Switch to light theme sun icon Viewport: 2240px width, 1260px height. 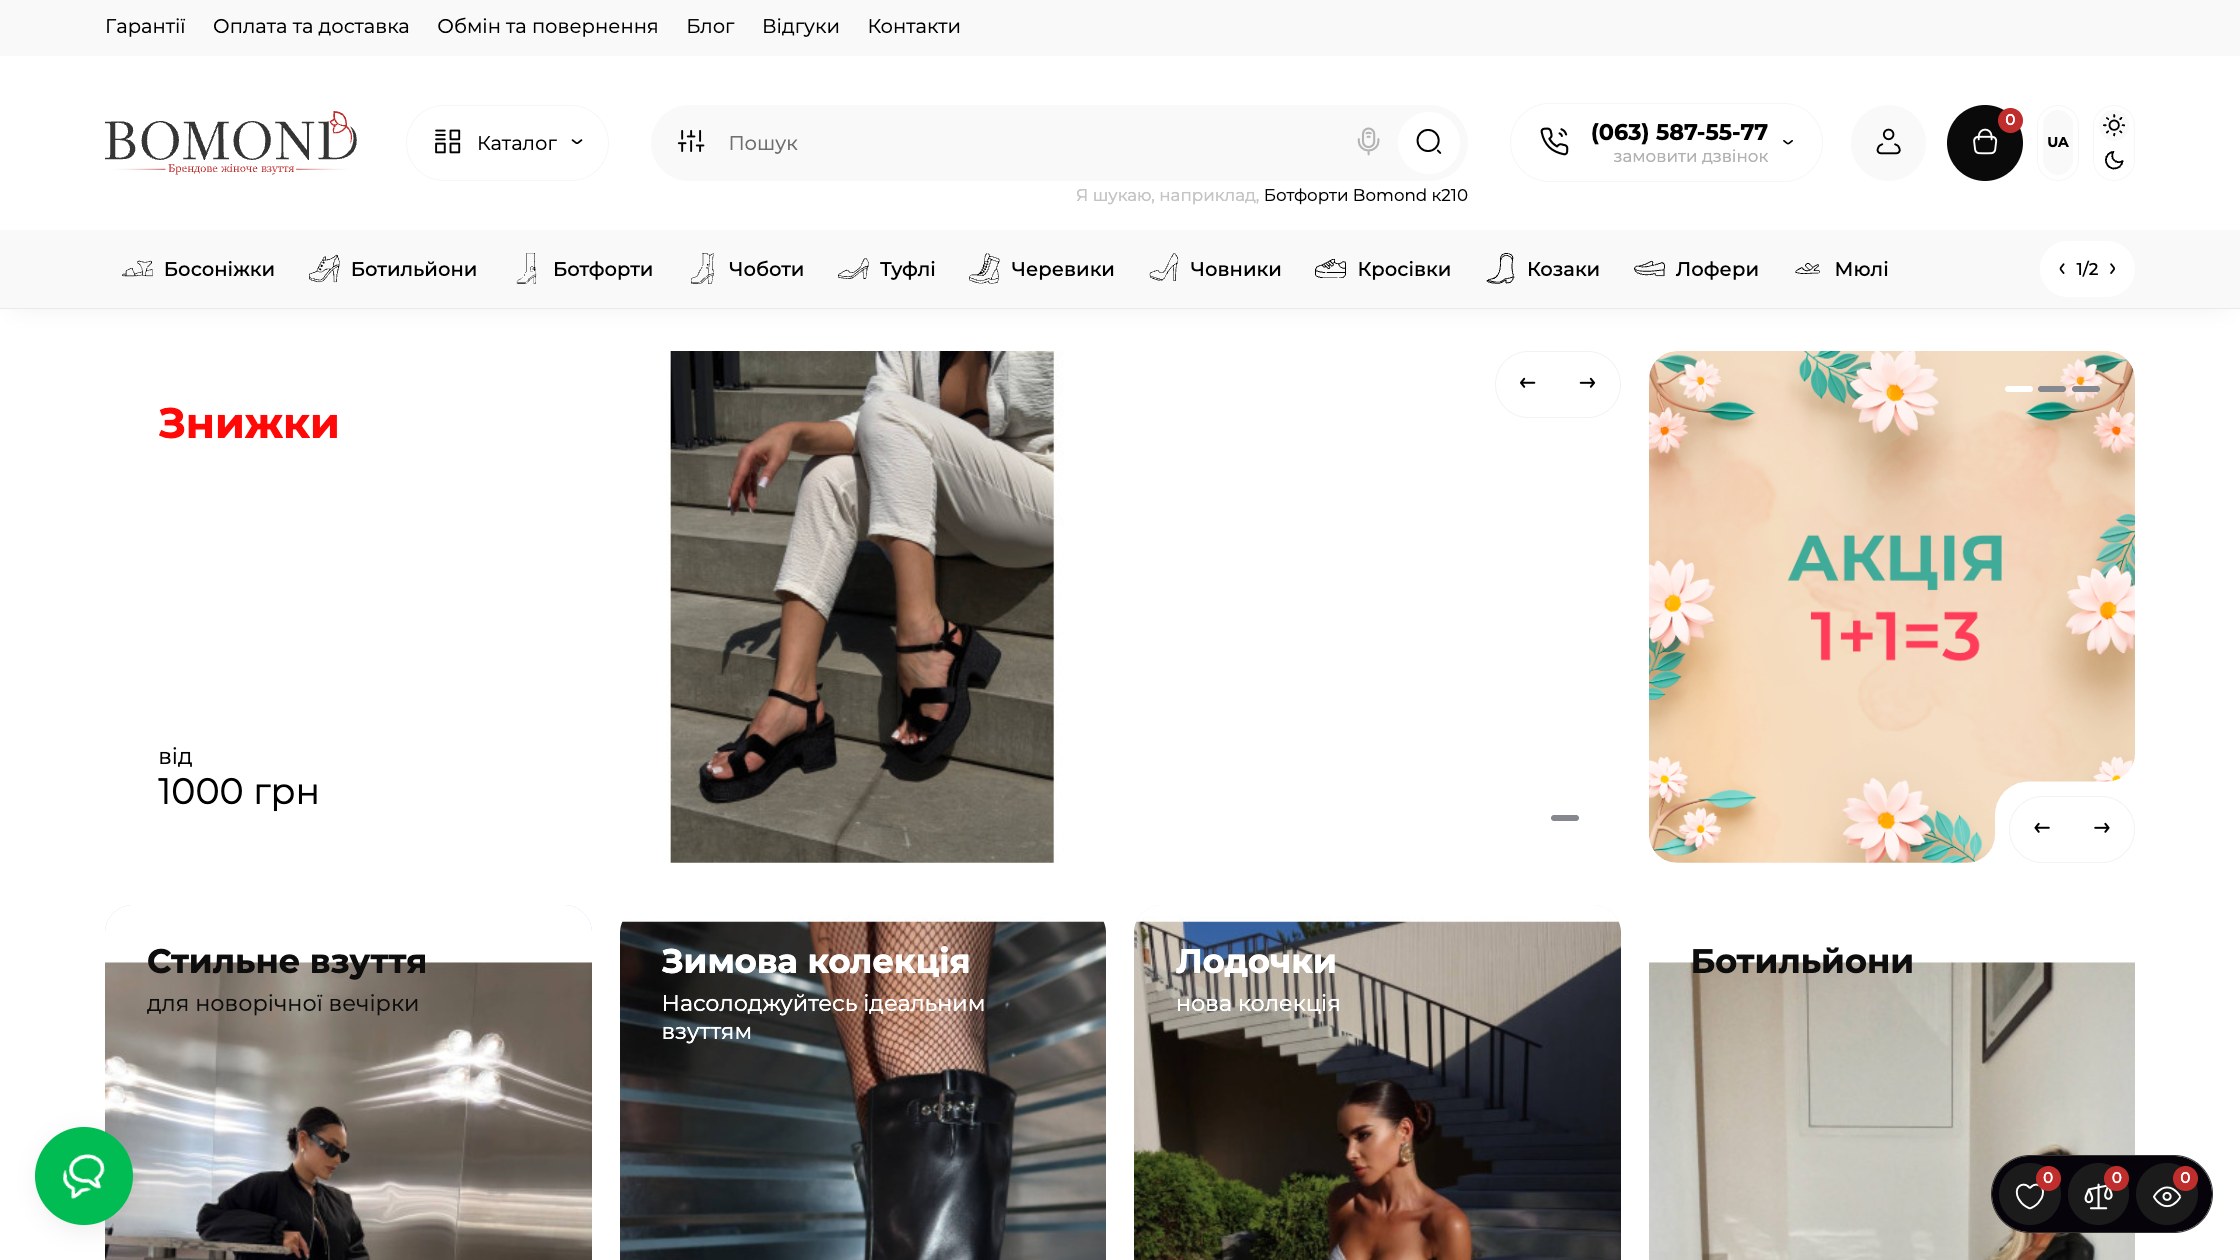click(x=2113, y=125)
